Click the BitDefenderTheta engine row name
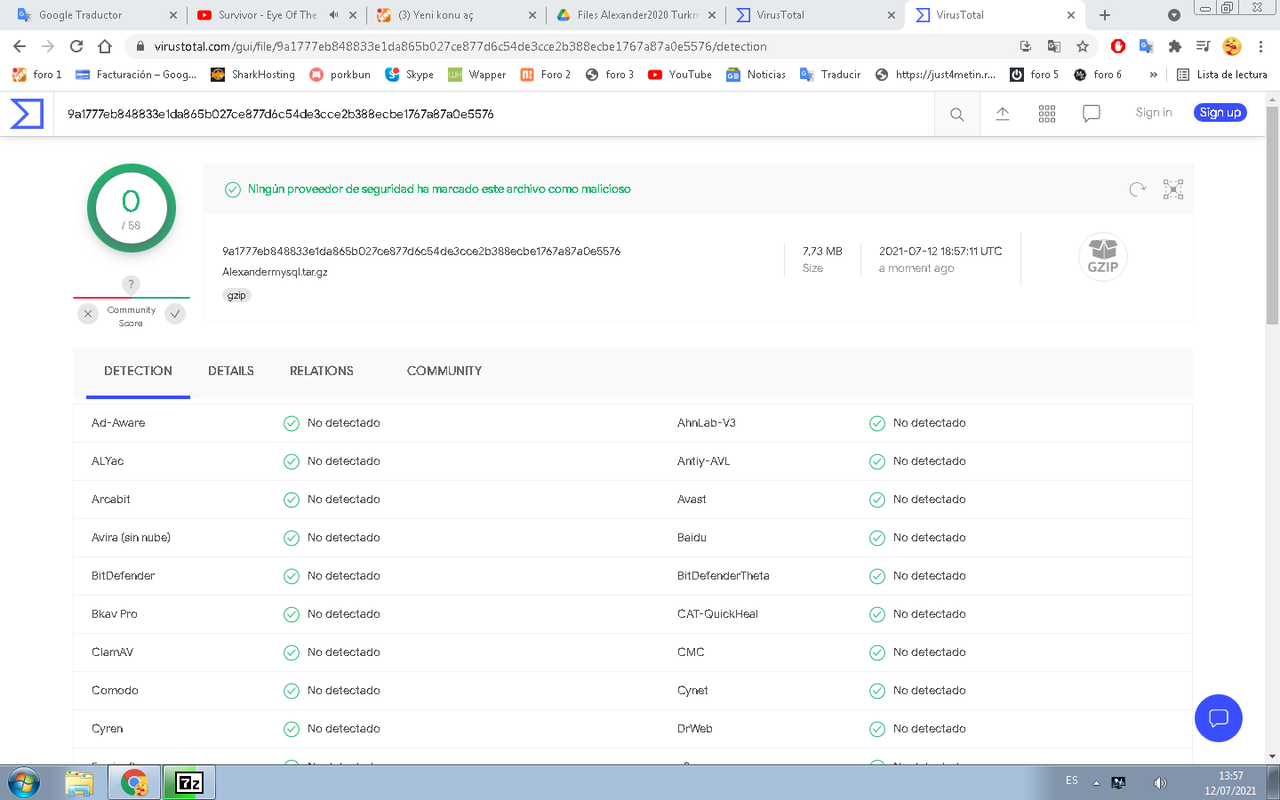 pyautogui.click(x=723, y=576)
